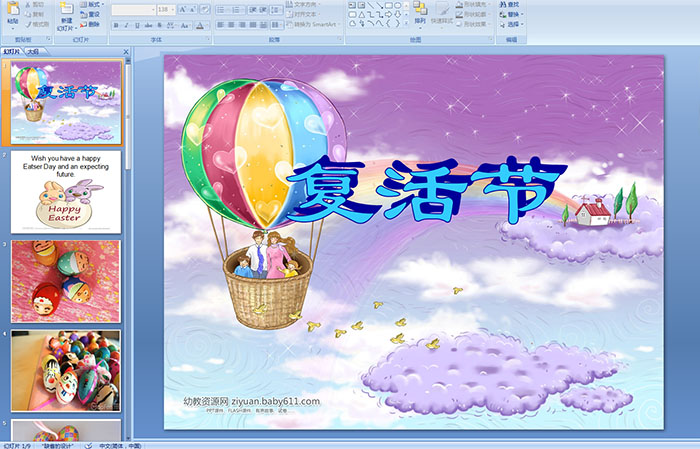Click the Bullets list icon

click(x=222, y=9)
